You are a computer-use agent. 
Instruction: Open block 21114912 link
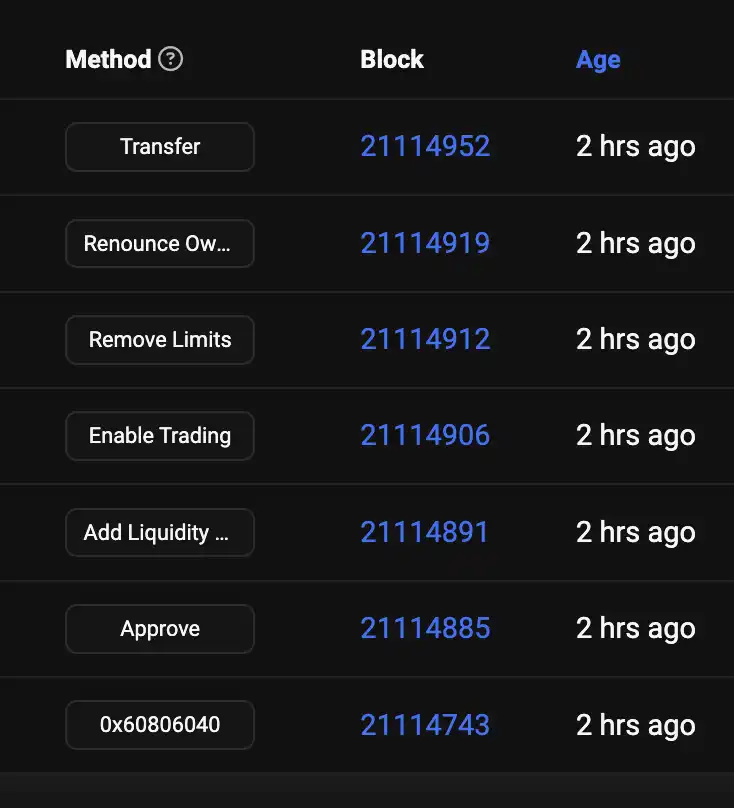point(425,340)
